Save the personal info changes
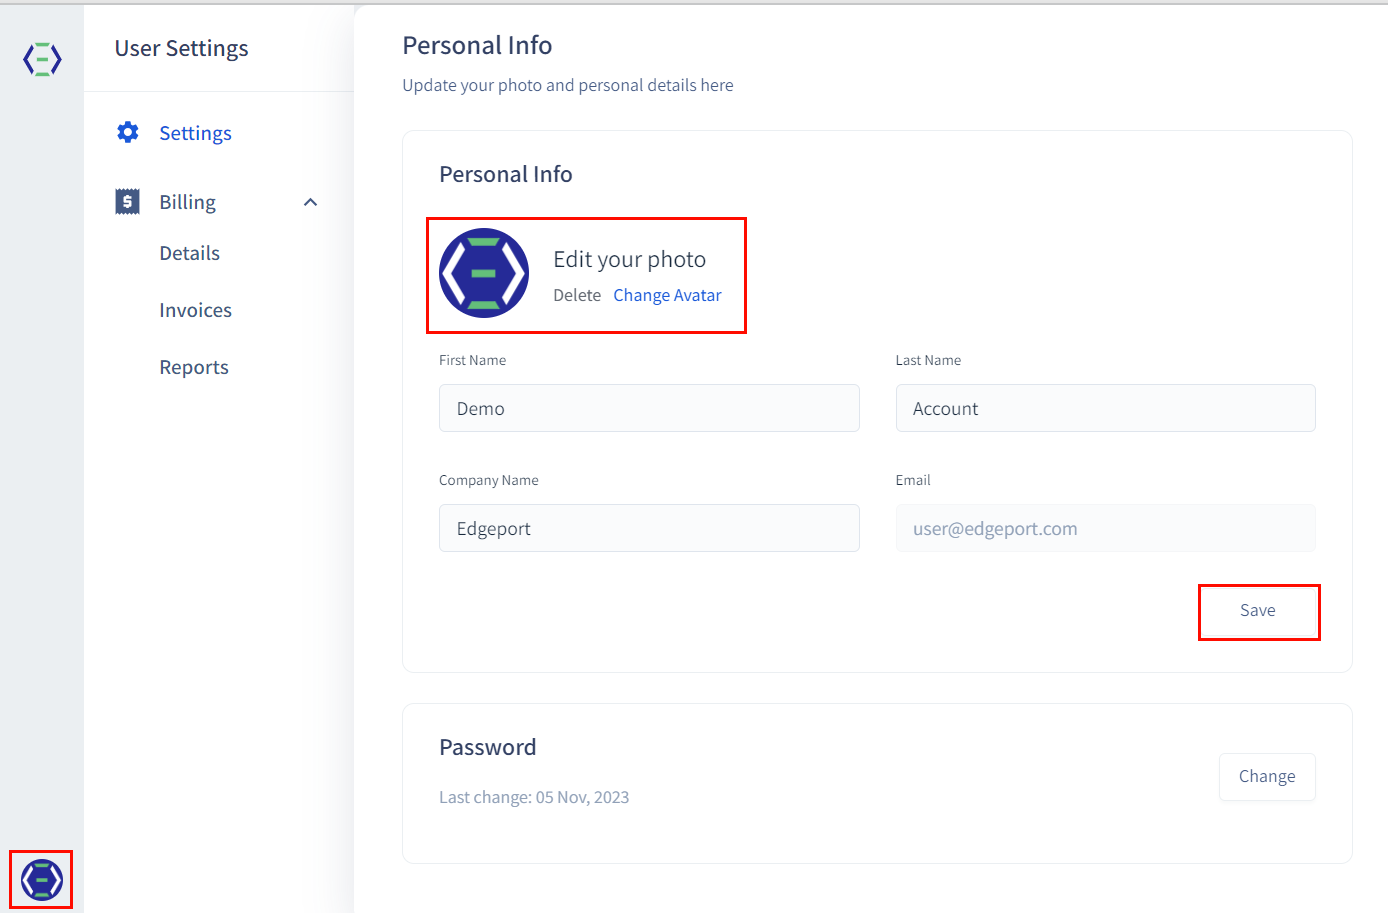The image size is (1388, 913). coord(1258,611)
